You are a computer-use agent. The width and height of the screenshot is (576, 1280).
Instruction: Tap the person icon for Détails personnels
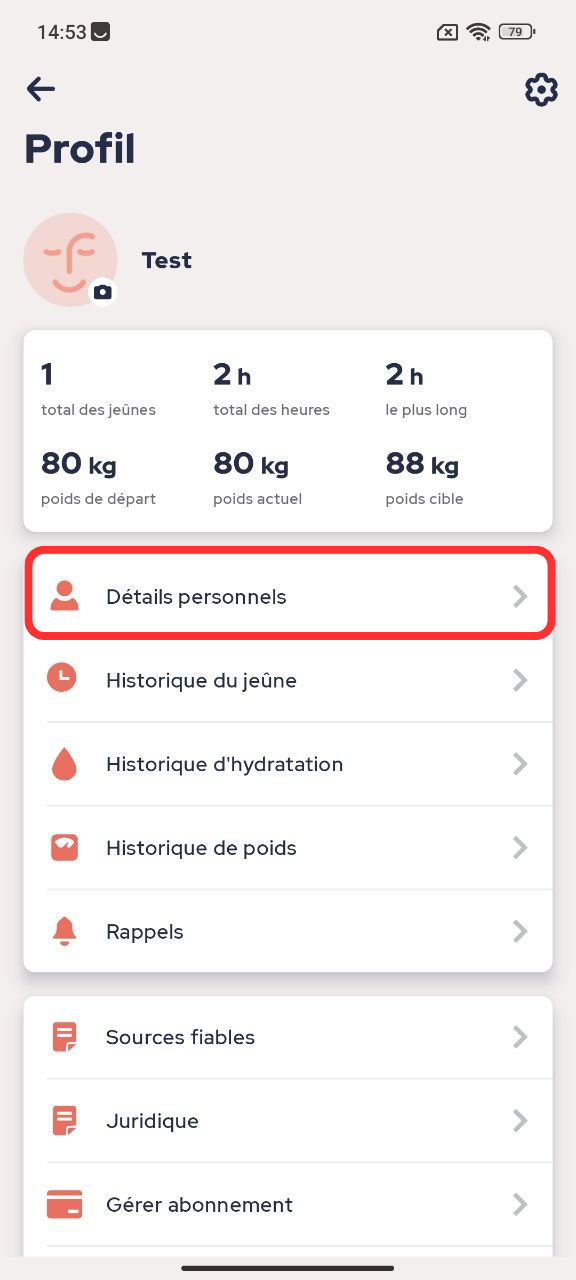[63, 596]
